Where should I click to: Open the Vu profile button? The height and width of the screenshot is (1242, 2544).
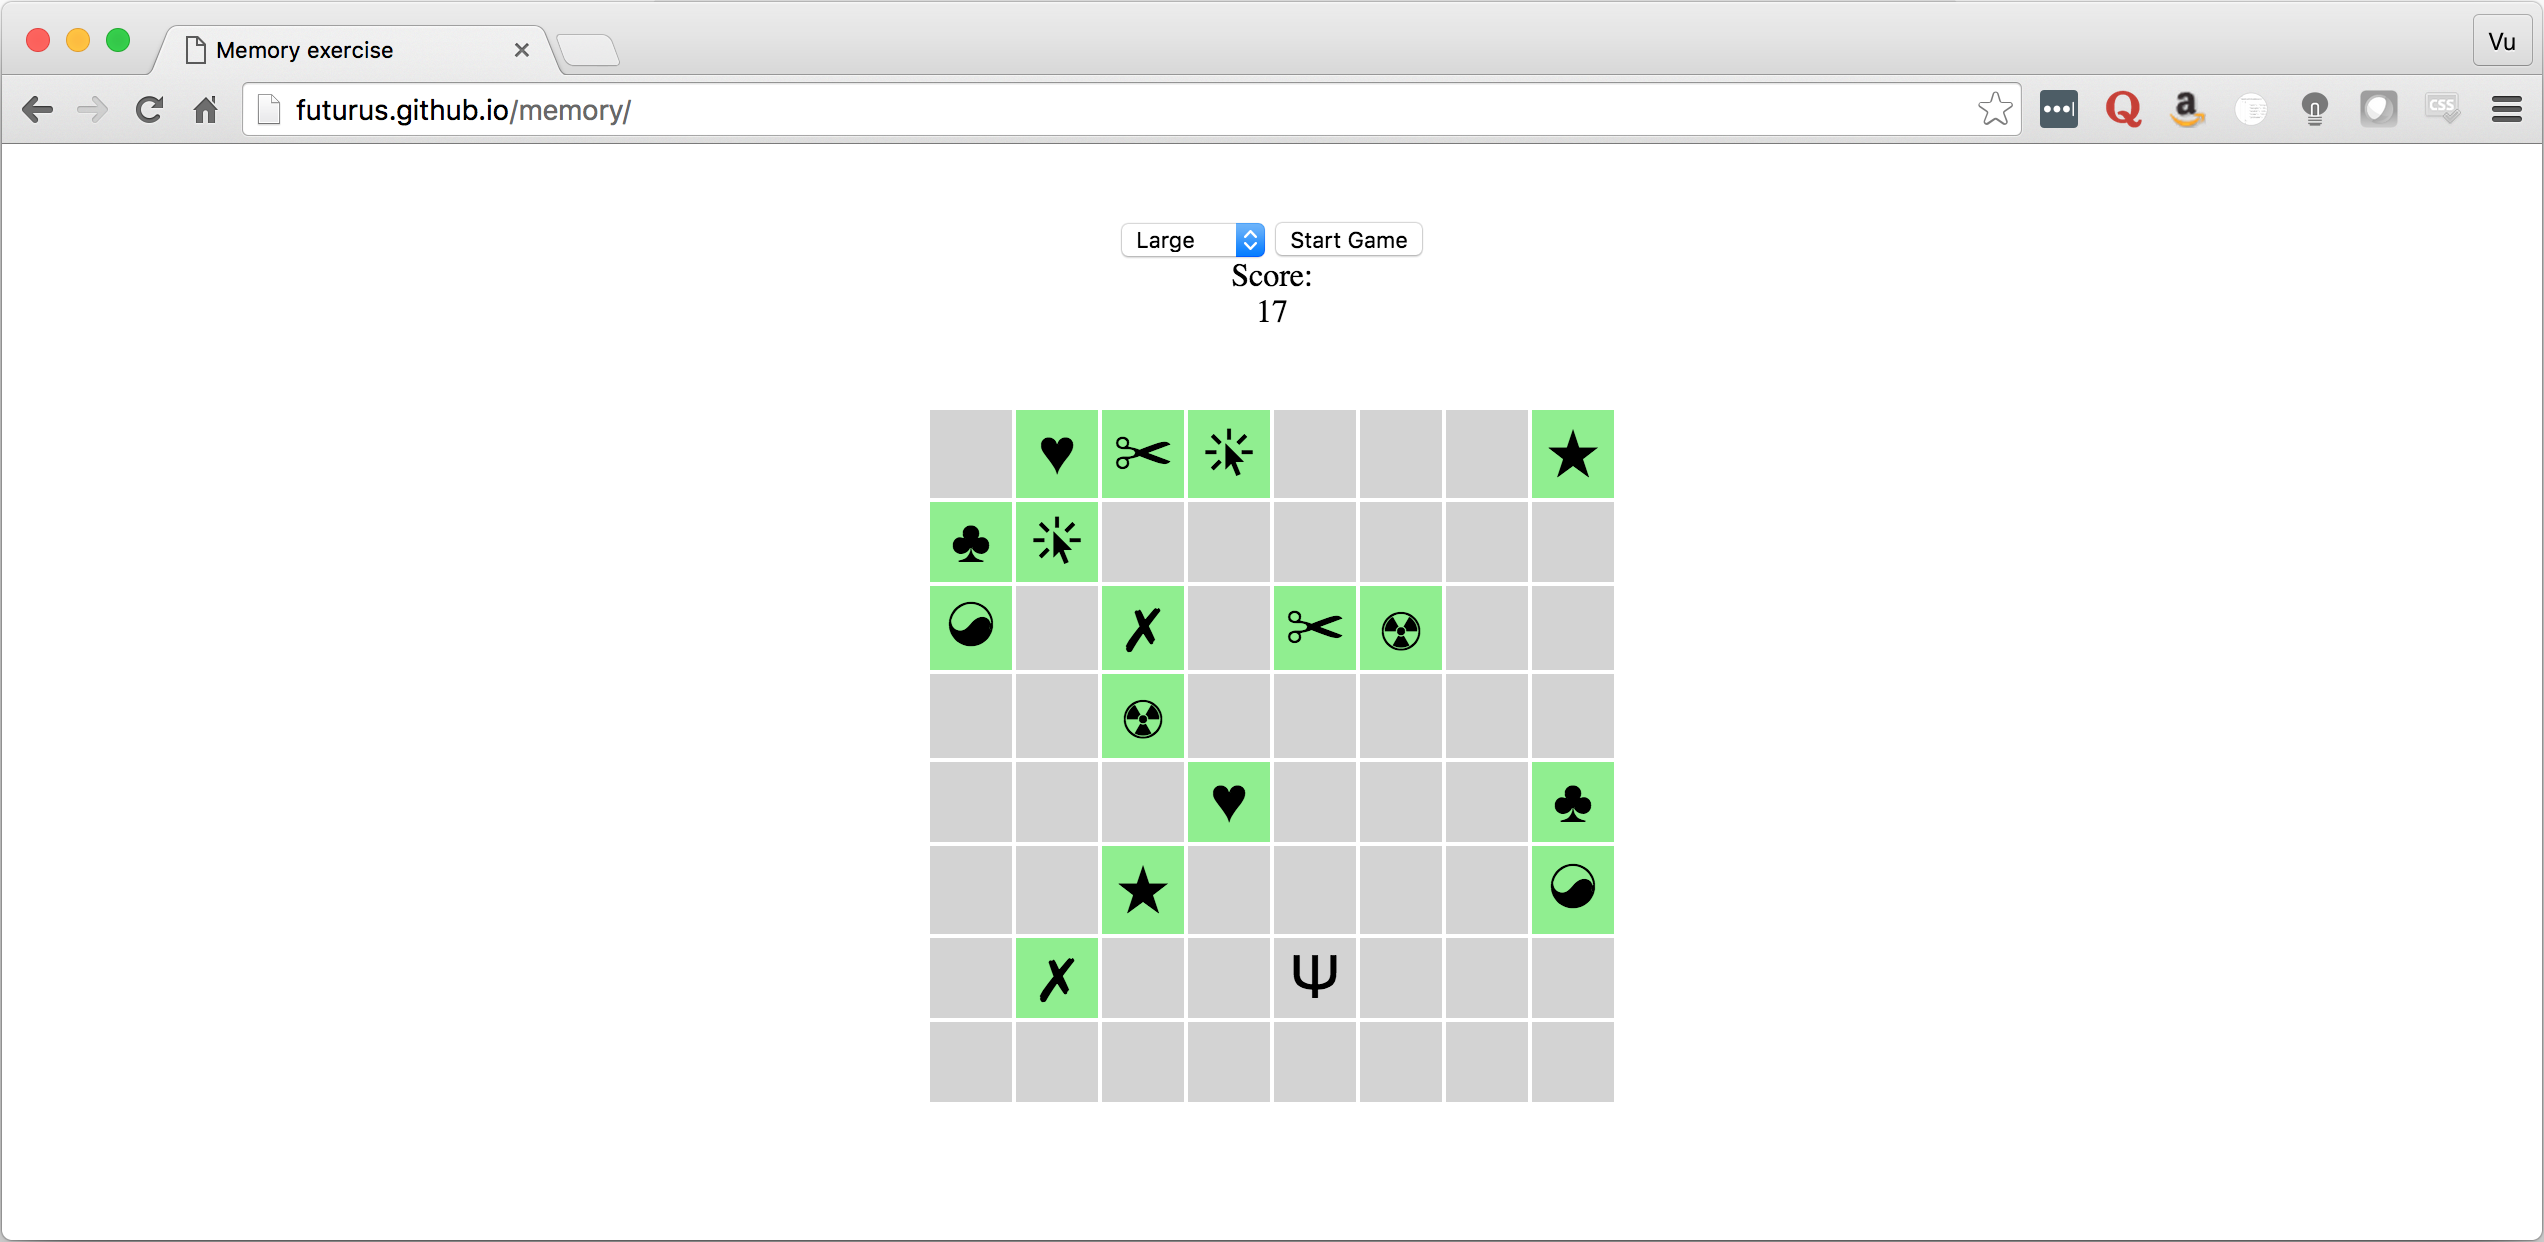pos(2501,41)
